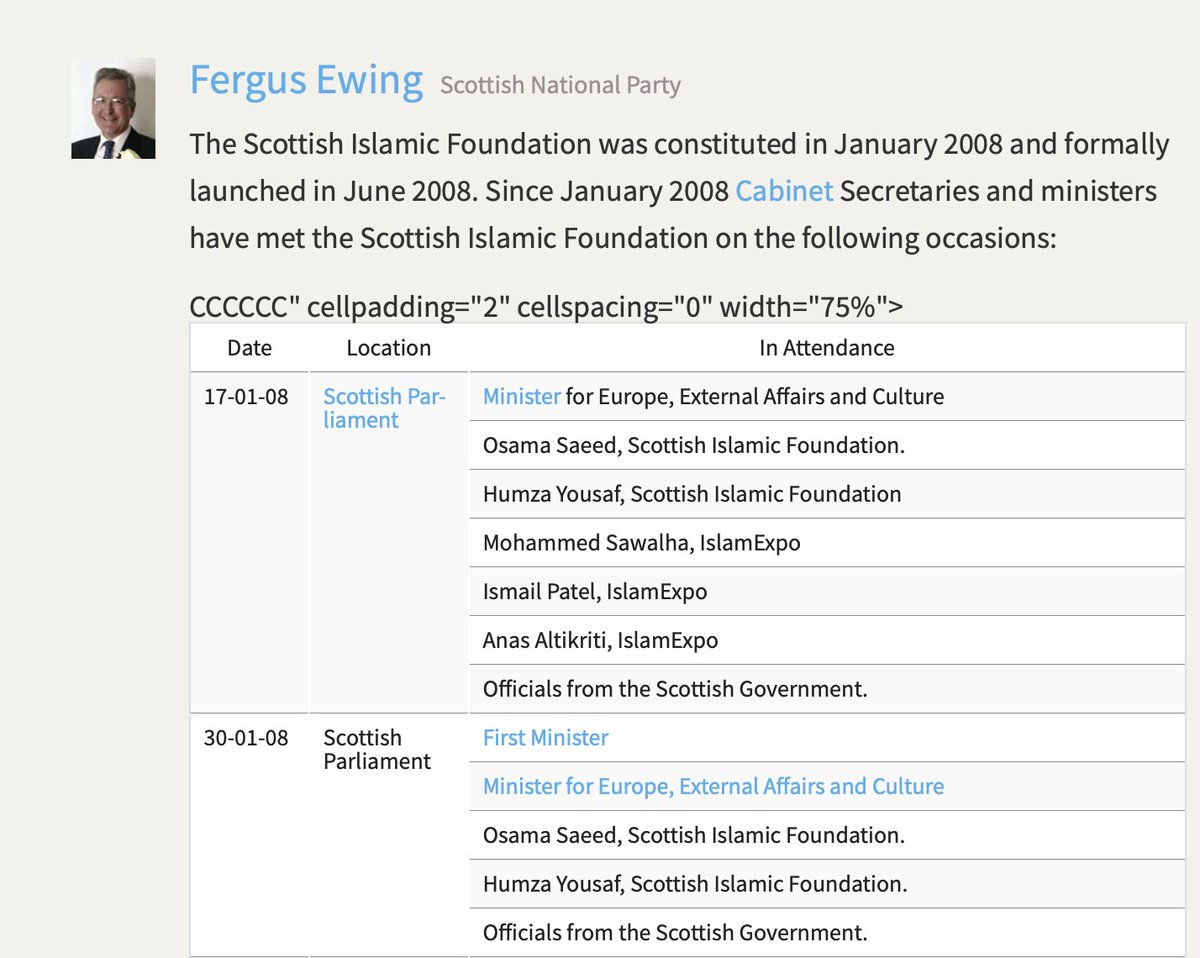
Task: Select the Location column header
Action: (x=388, y=348)
